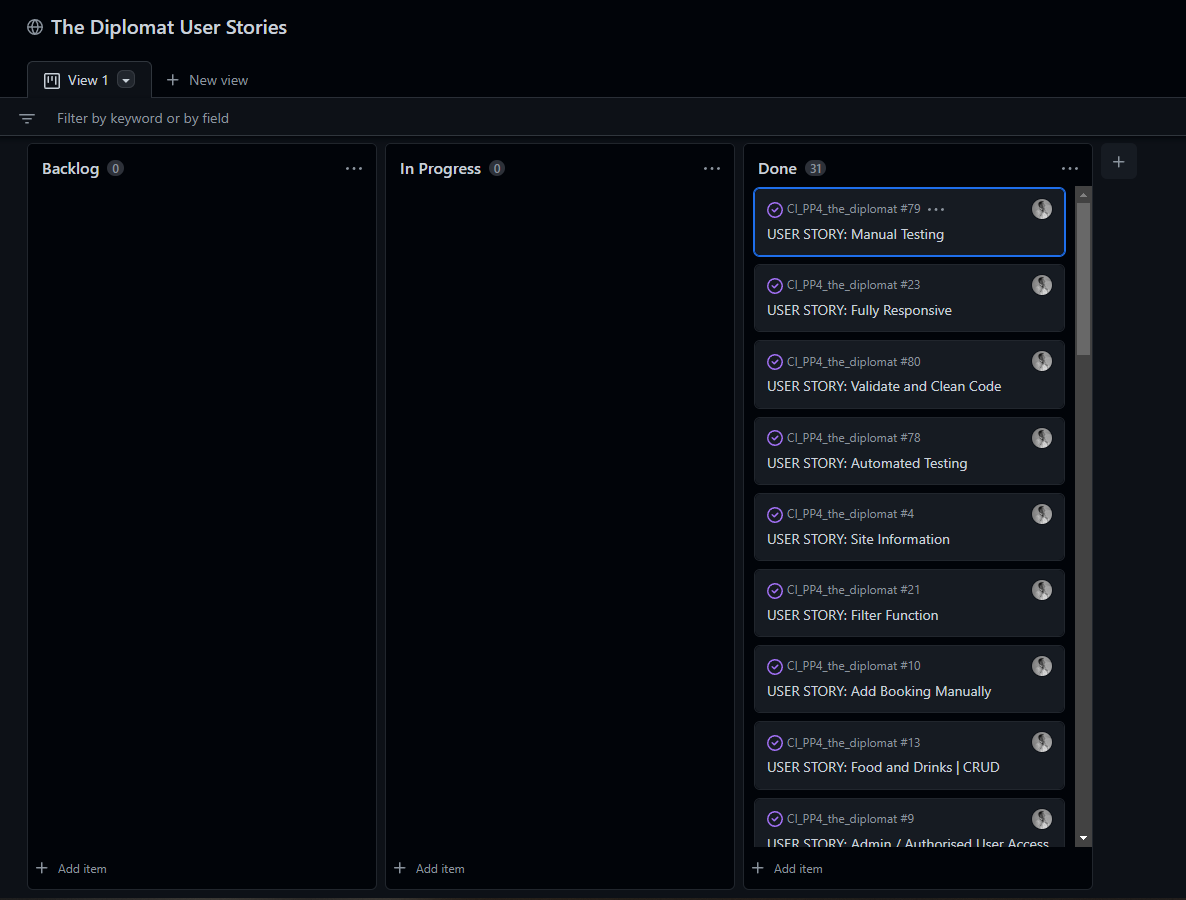Add a new column with the plus button

[1119, 162]
